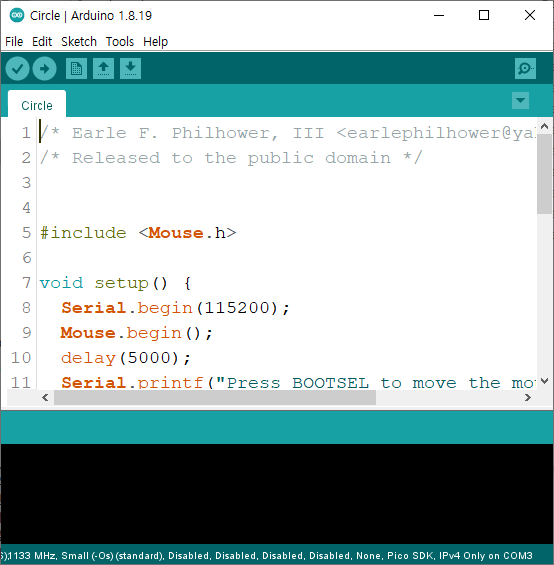554x565 pixels.
Task: Click the horizontal scrollbar thumb
Action: point(215,397)
